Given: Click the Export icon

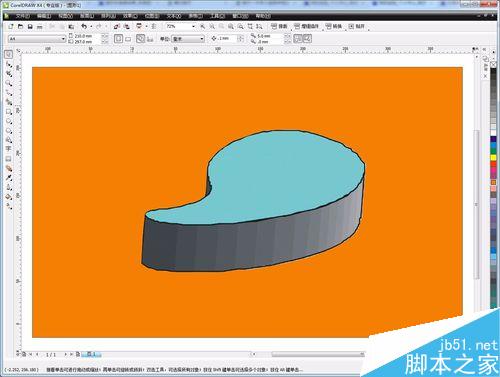Looking at the screenshot, I should (126, 26).
